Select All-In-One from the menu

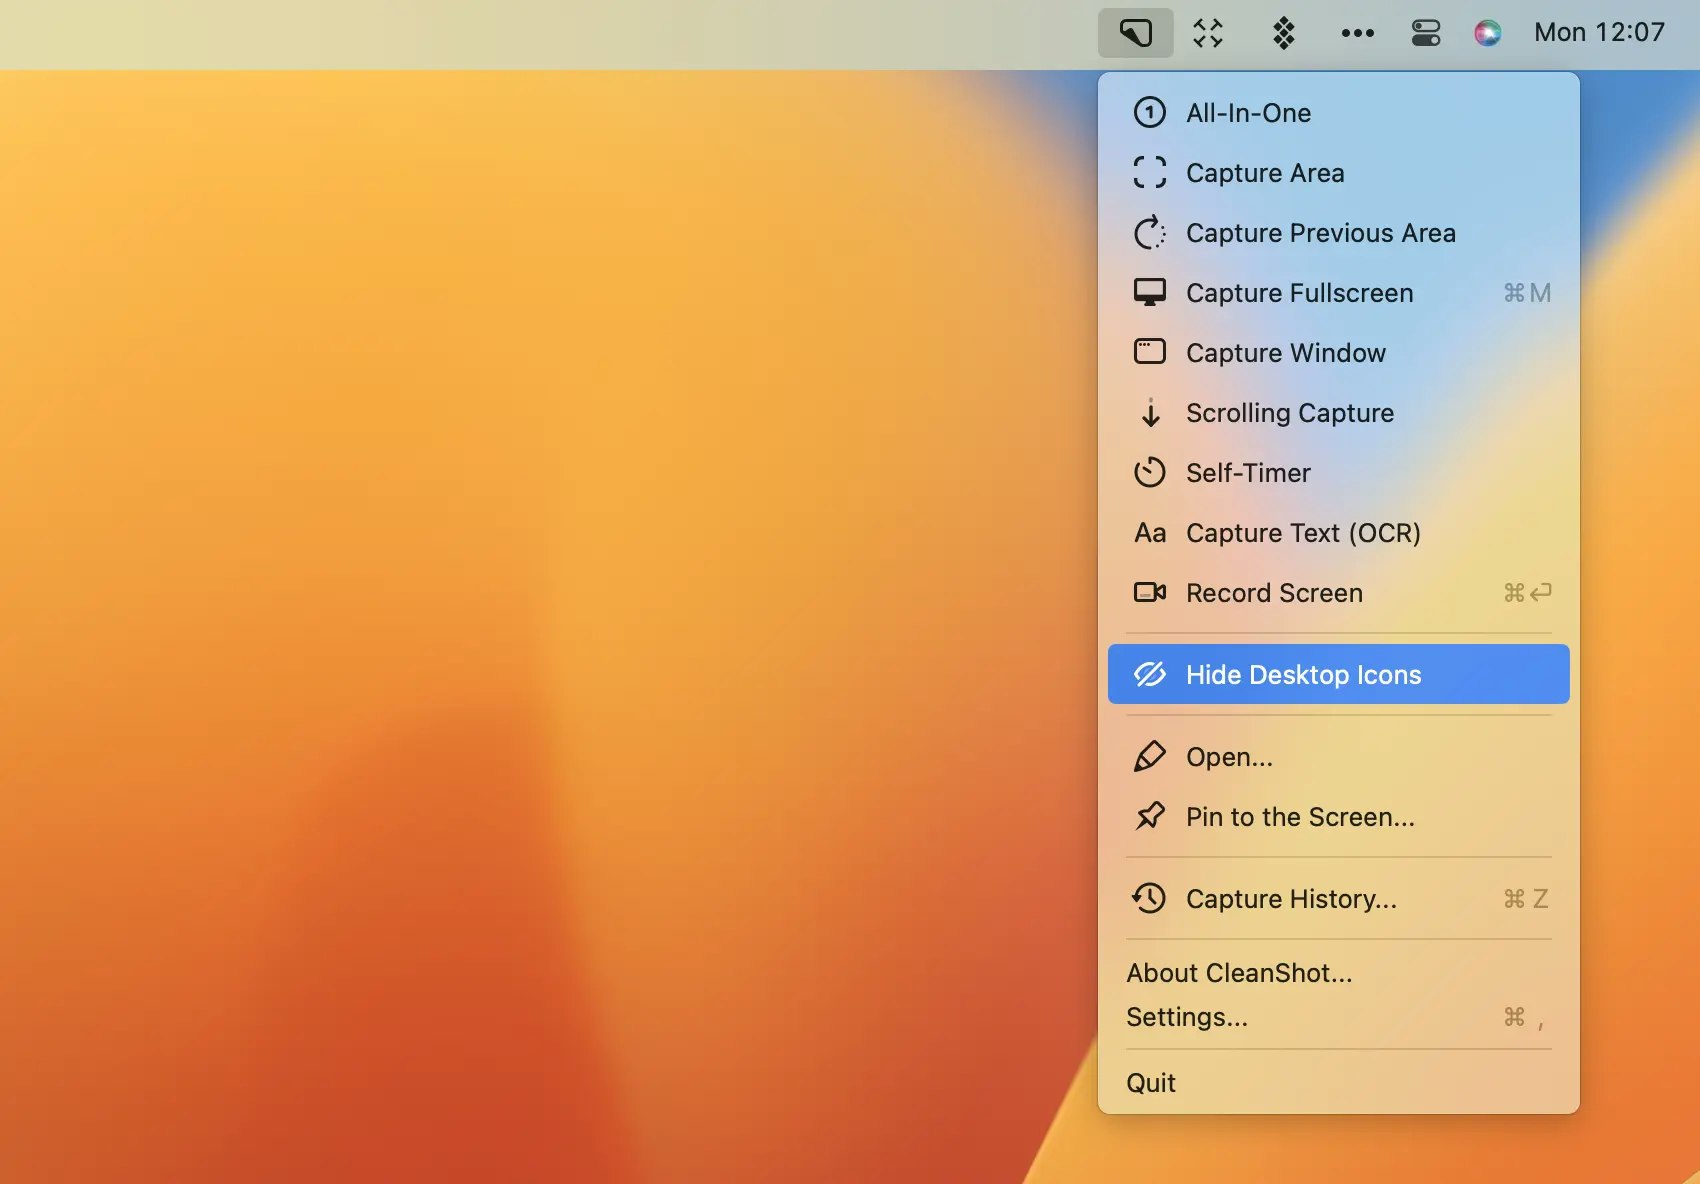pos(1339,113)
